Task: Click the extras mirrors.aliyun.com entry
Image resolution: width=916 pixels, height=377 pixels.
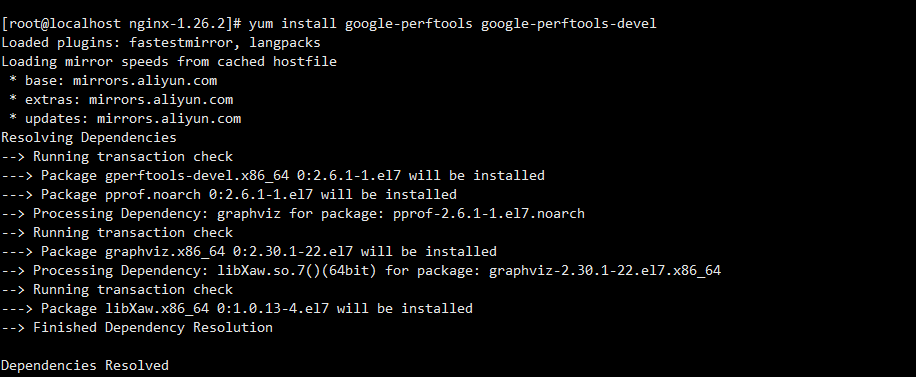Action: tap(121, 100)
